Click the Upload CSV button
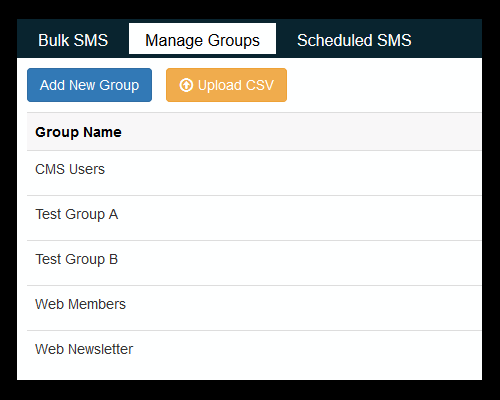Screen dimensions: 500x400 click(226, 85)
